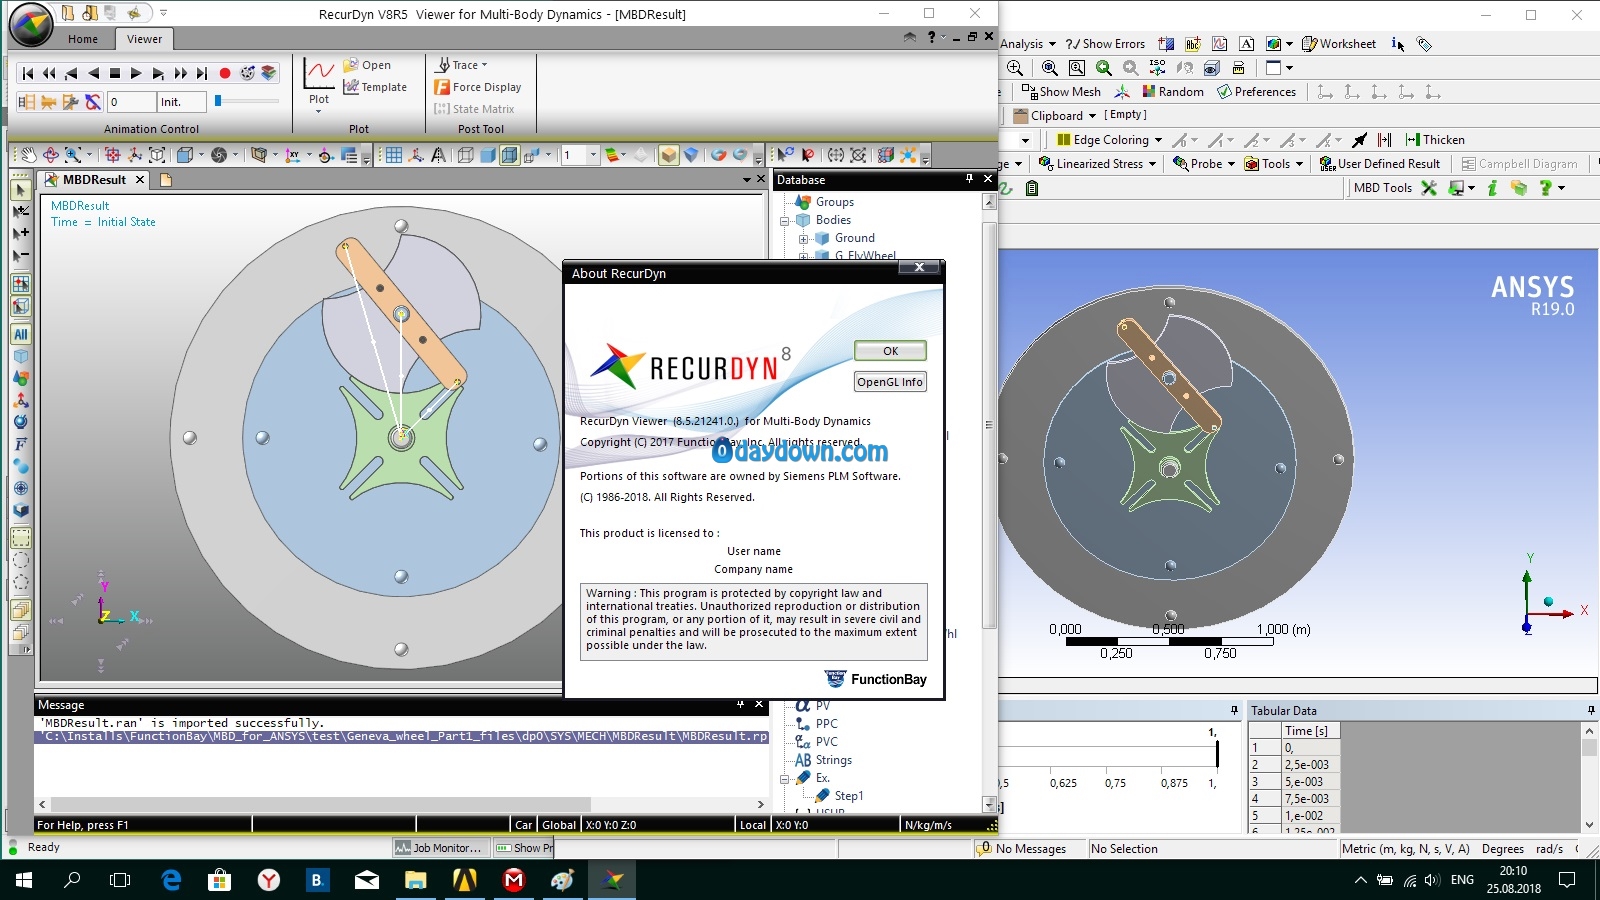Select the Viewer ribbon tab
The width and height of the screenshot is (1600, 900).
(x=144, y=39)
